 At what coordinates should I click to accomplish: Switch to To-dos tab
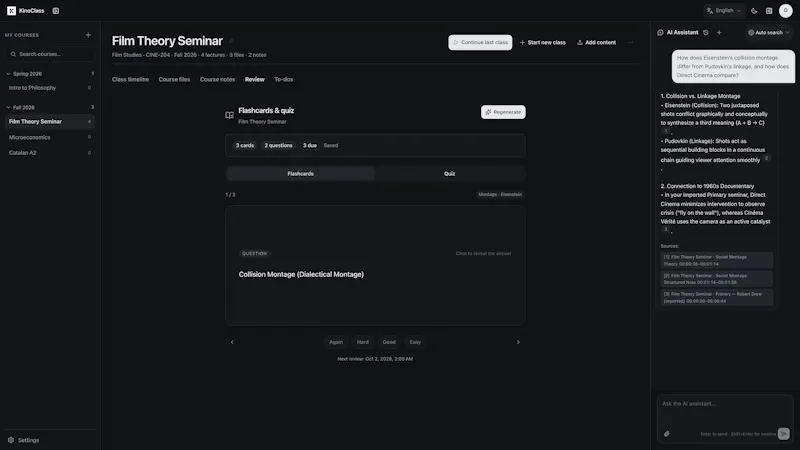[x=284, y=80]
